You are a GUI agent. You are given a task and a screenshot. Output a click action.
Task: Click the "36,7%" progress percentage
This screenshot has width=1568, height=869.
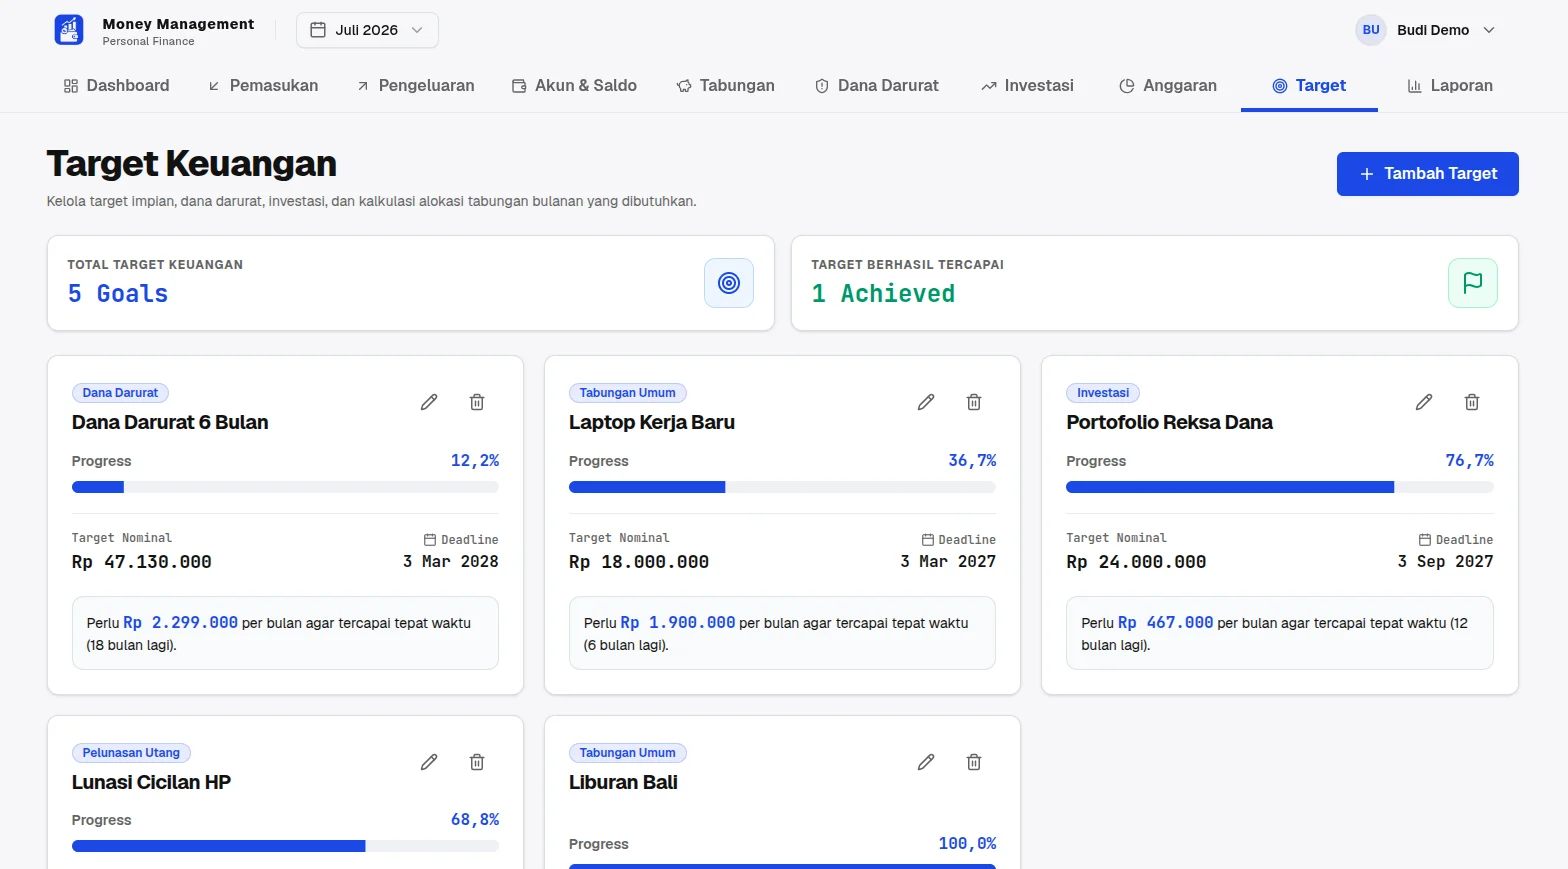[x=972, y=461]
